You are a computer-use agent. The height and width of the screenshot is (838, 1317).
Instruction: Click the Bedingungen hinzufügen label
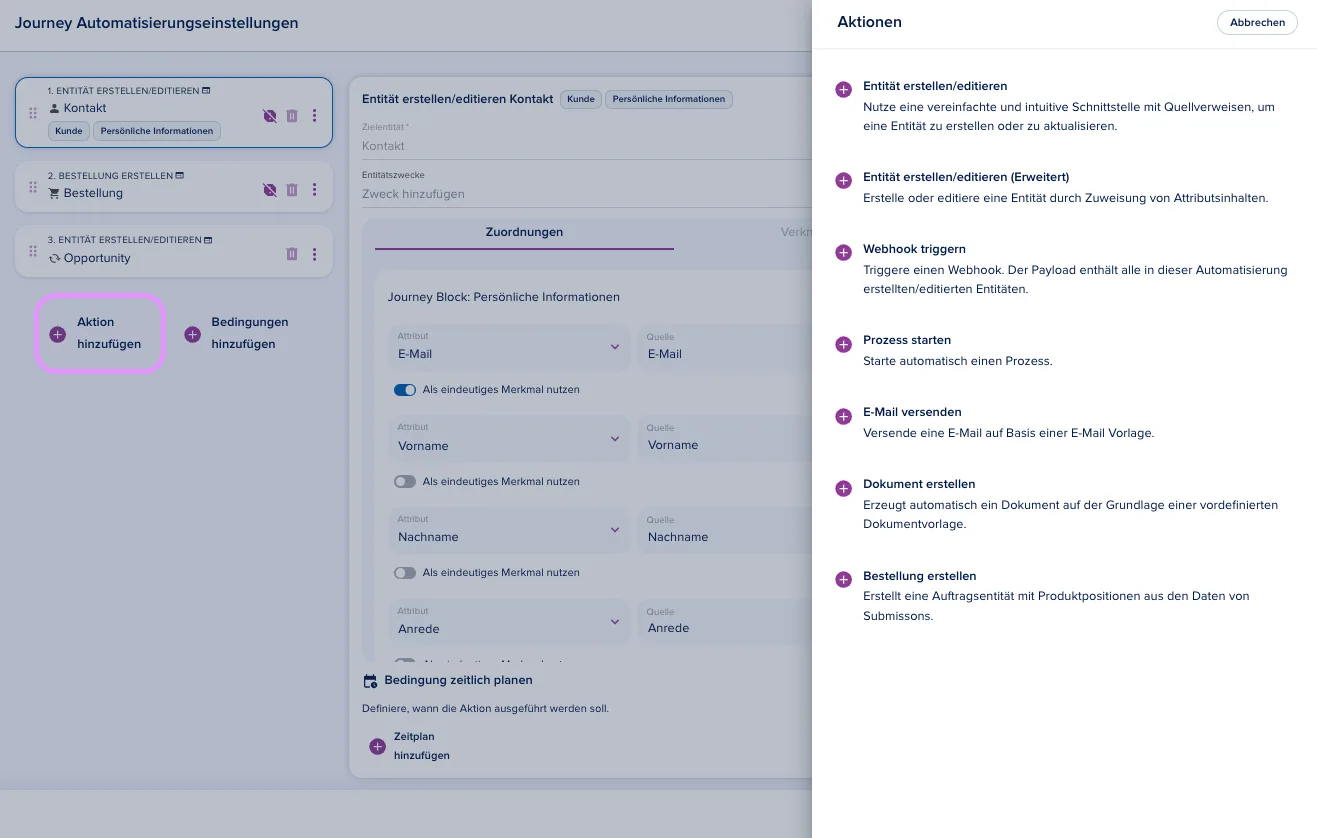250,333
